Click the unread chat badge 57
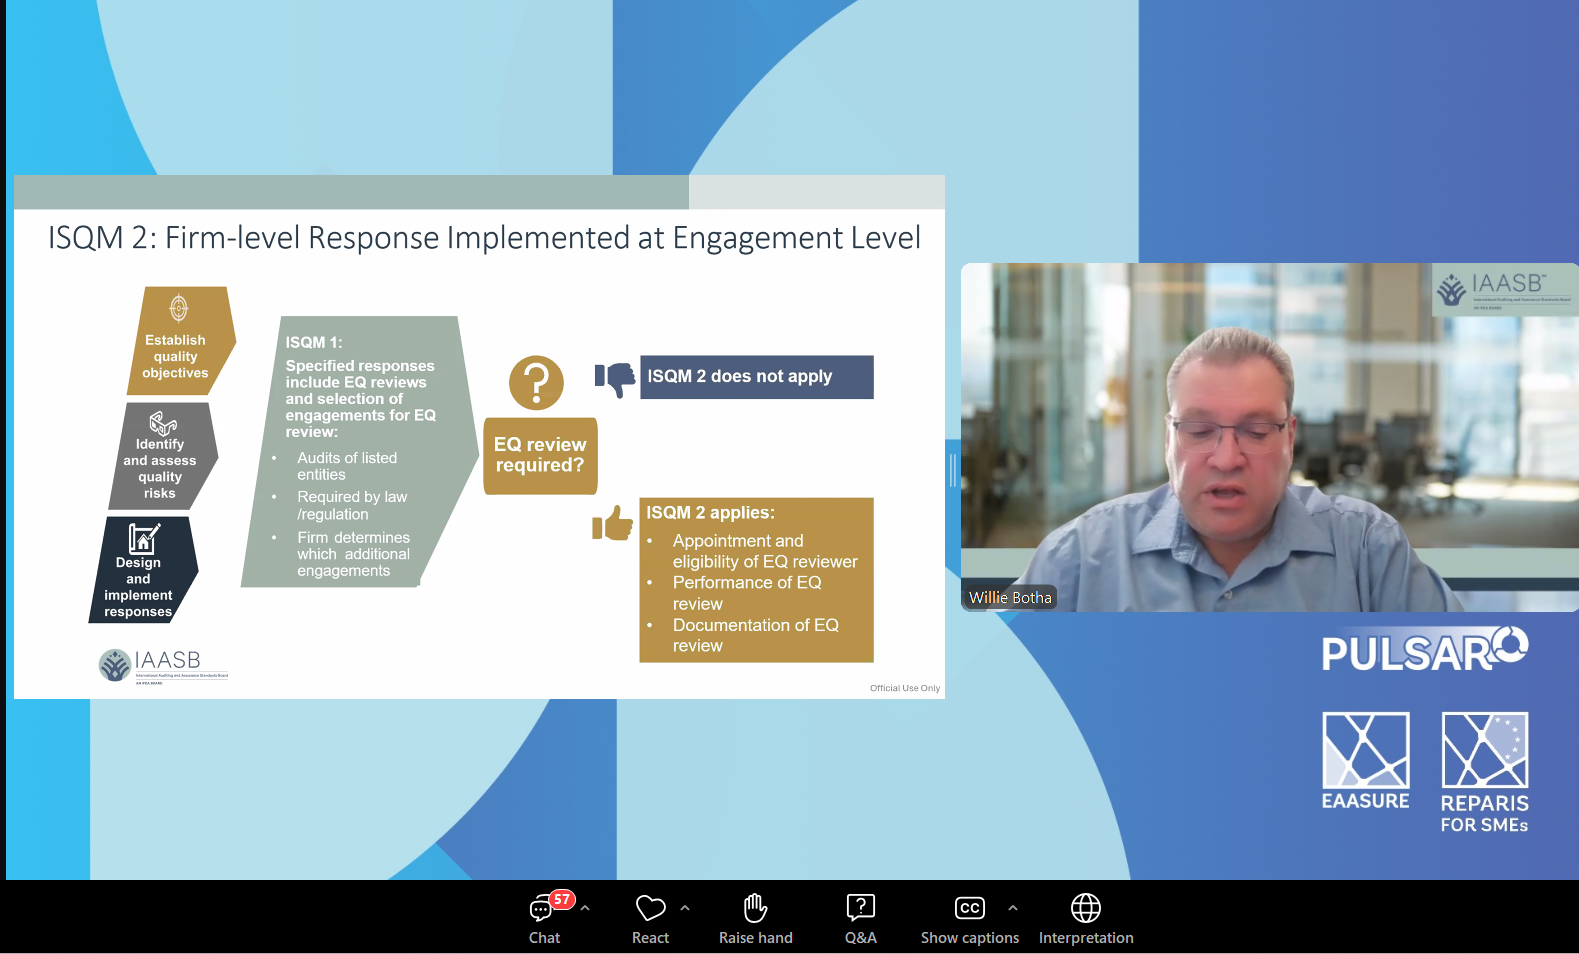Viewport: 1579px width, 954px height. (x=562, y=900)
